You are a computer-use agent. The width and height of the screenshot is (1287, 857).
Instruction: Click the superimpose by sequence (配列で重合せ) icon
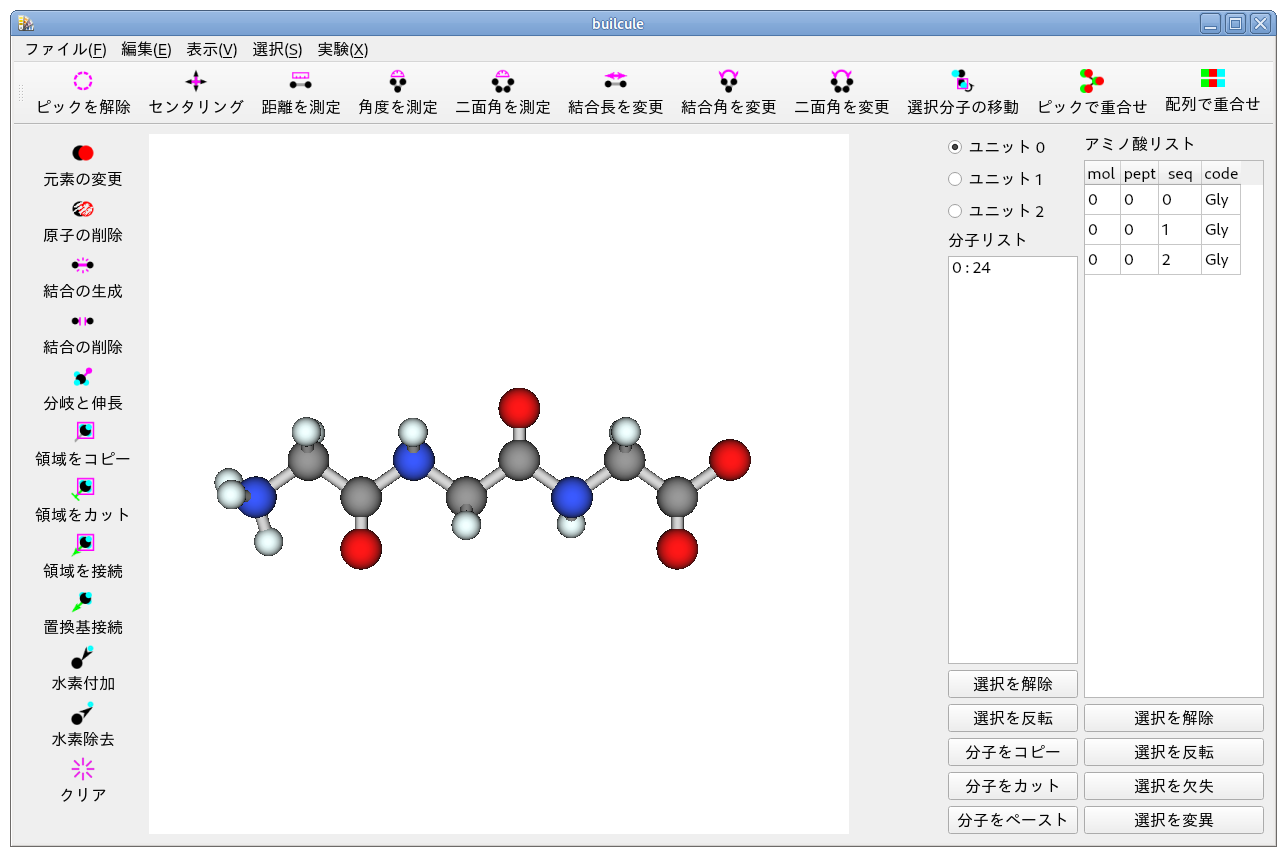point(1212,79)
